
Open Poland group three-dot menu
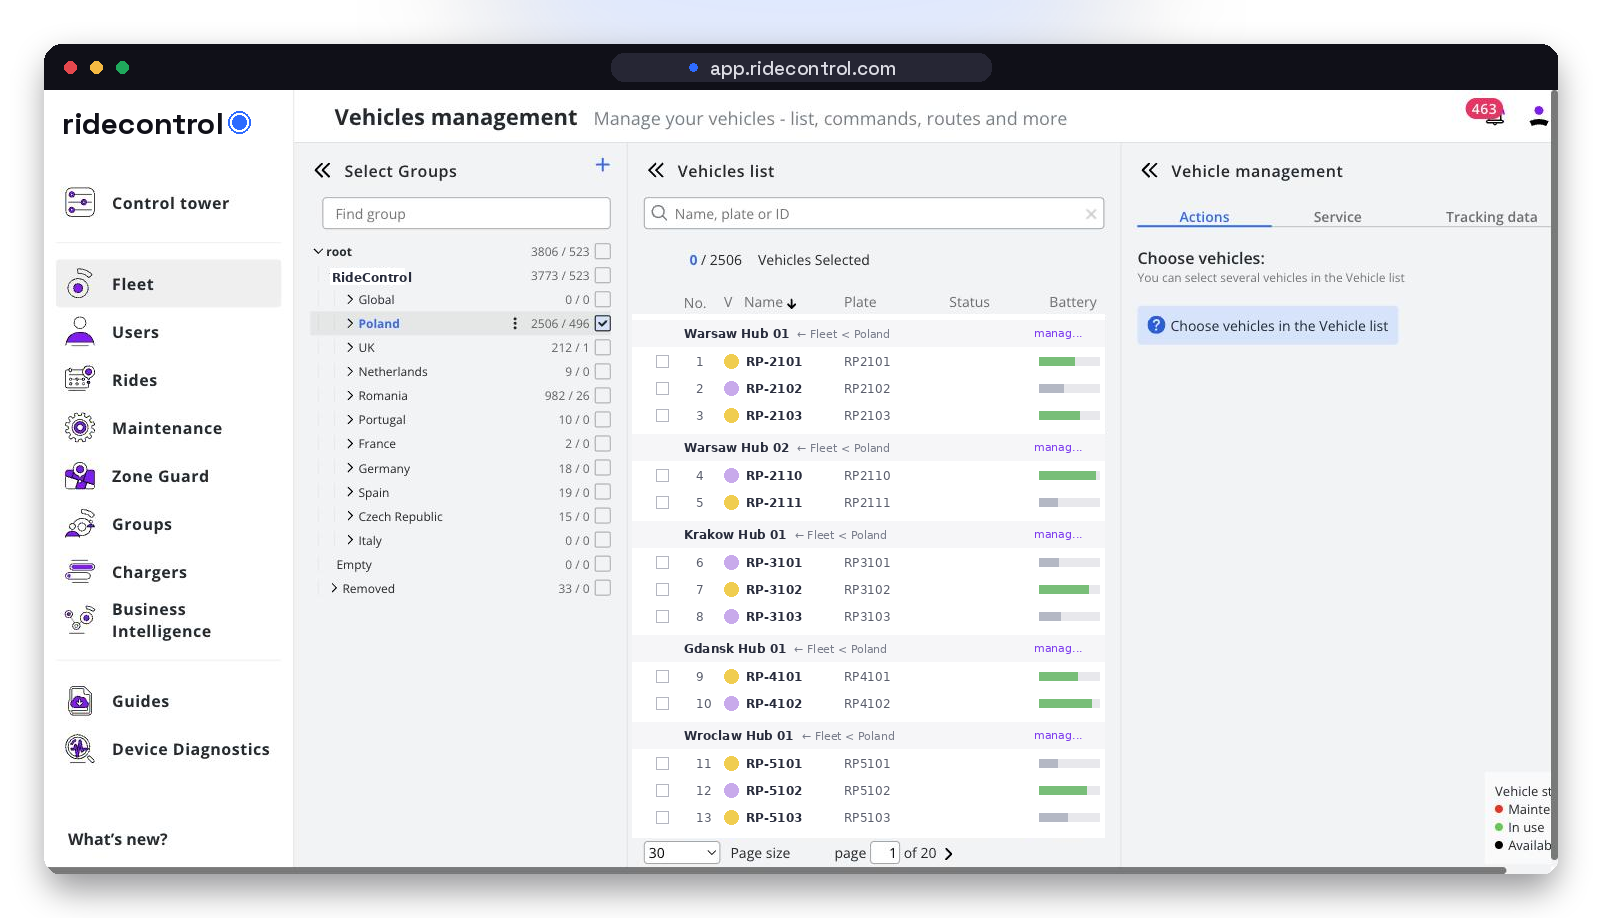(515, 323)
